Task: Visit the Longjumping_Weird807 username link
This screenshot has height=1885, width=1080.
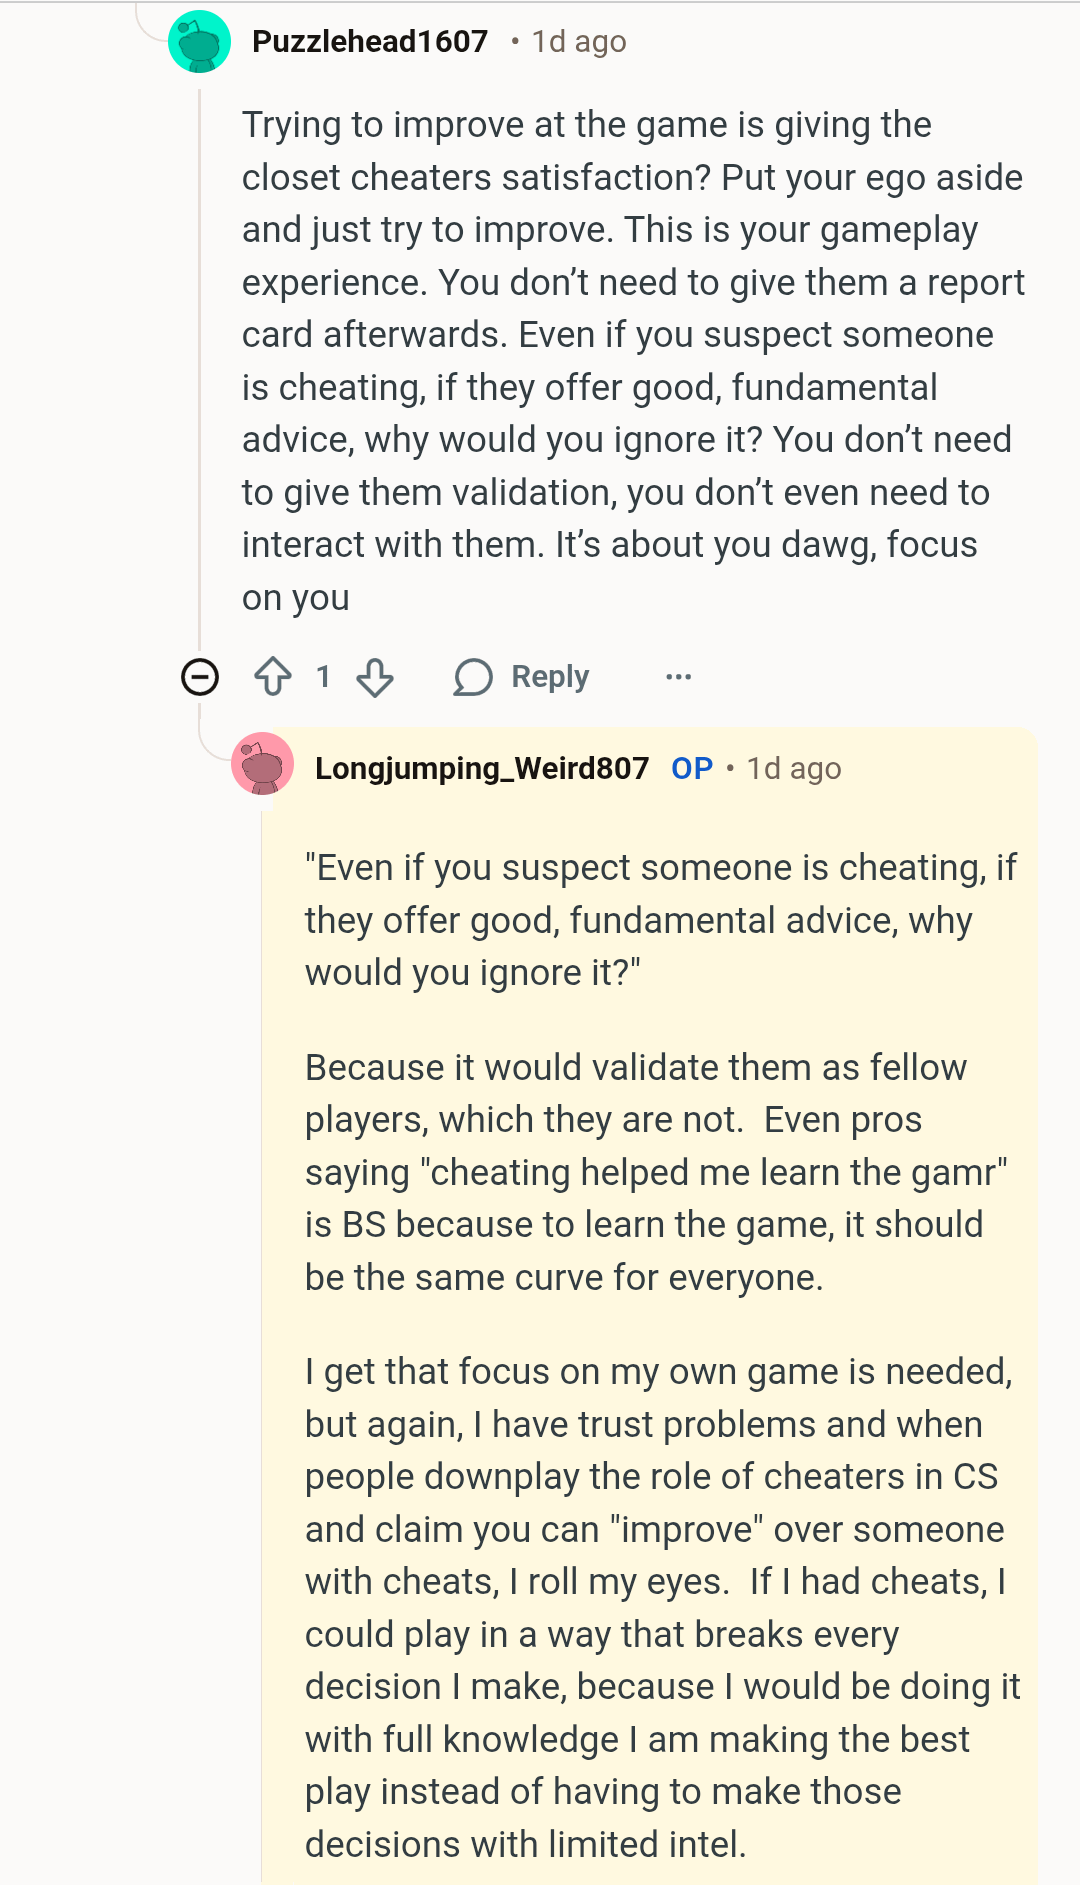Action: pos(481,769)
